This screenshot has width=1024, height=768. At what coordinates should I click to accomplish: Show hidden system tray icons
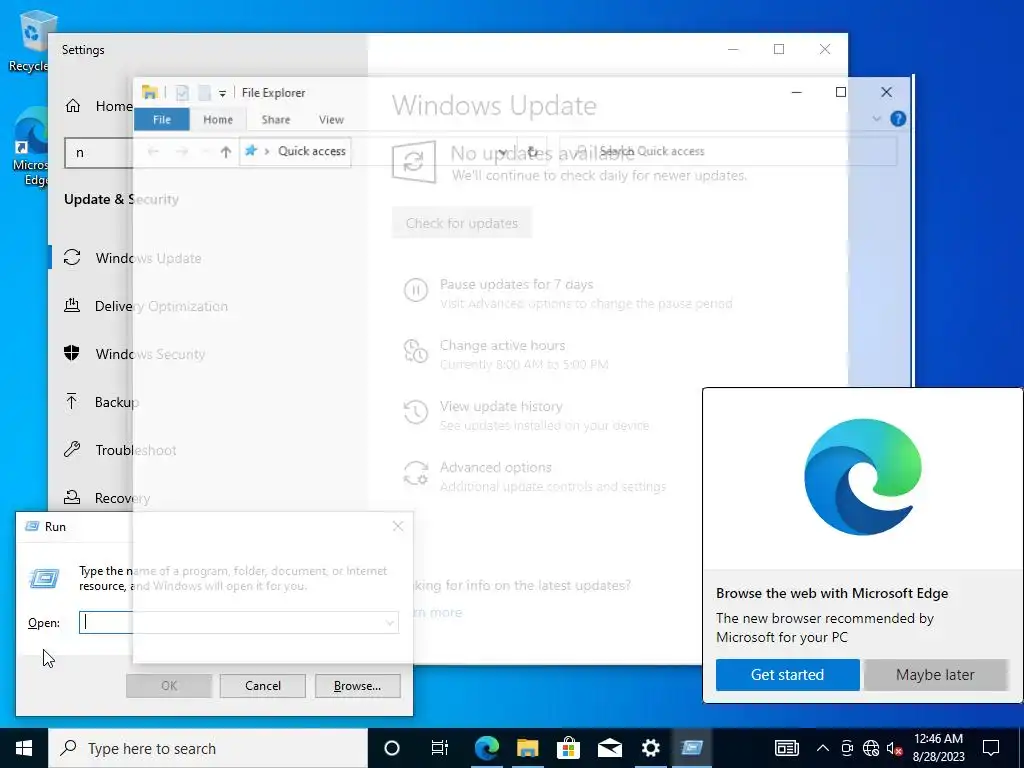[x=823, y=748]
